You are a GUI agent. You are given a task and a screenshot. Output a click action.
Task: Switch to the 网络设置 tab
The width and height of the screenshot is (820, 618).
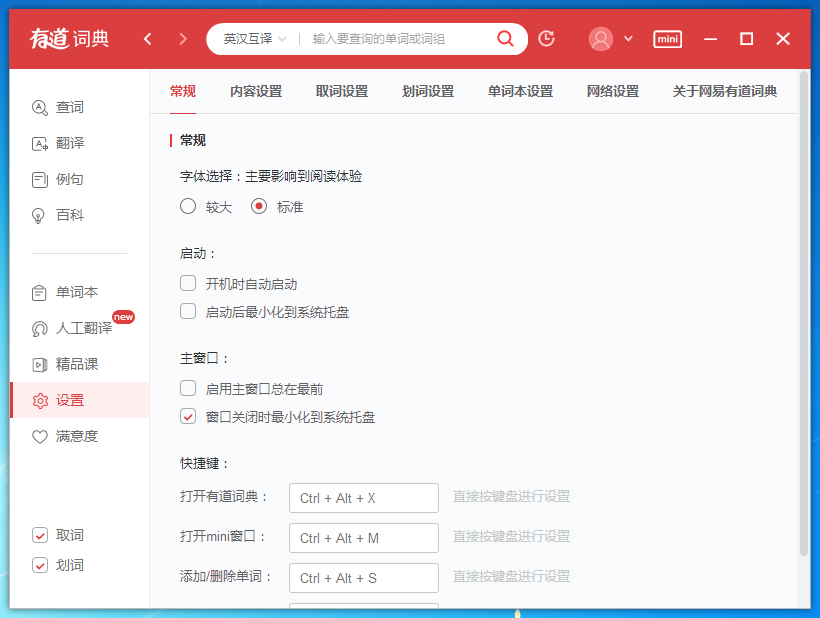[x=612, y=90]
